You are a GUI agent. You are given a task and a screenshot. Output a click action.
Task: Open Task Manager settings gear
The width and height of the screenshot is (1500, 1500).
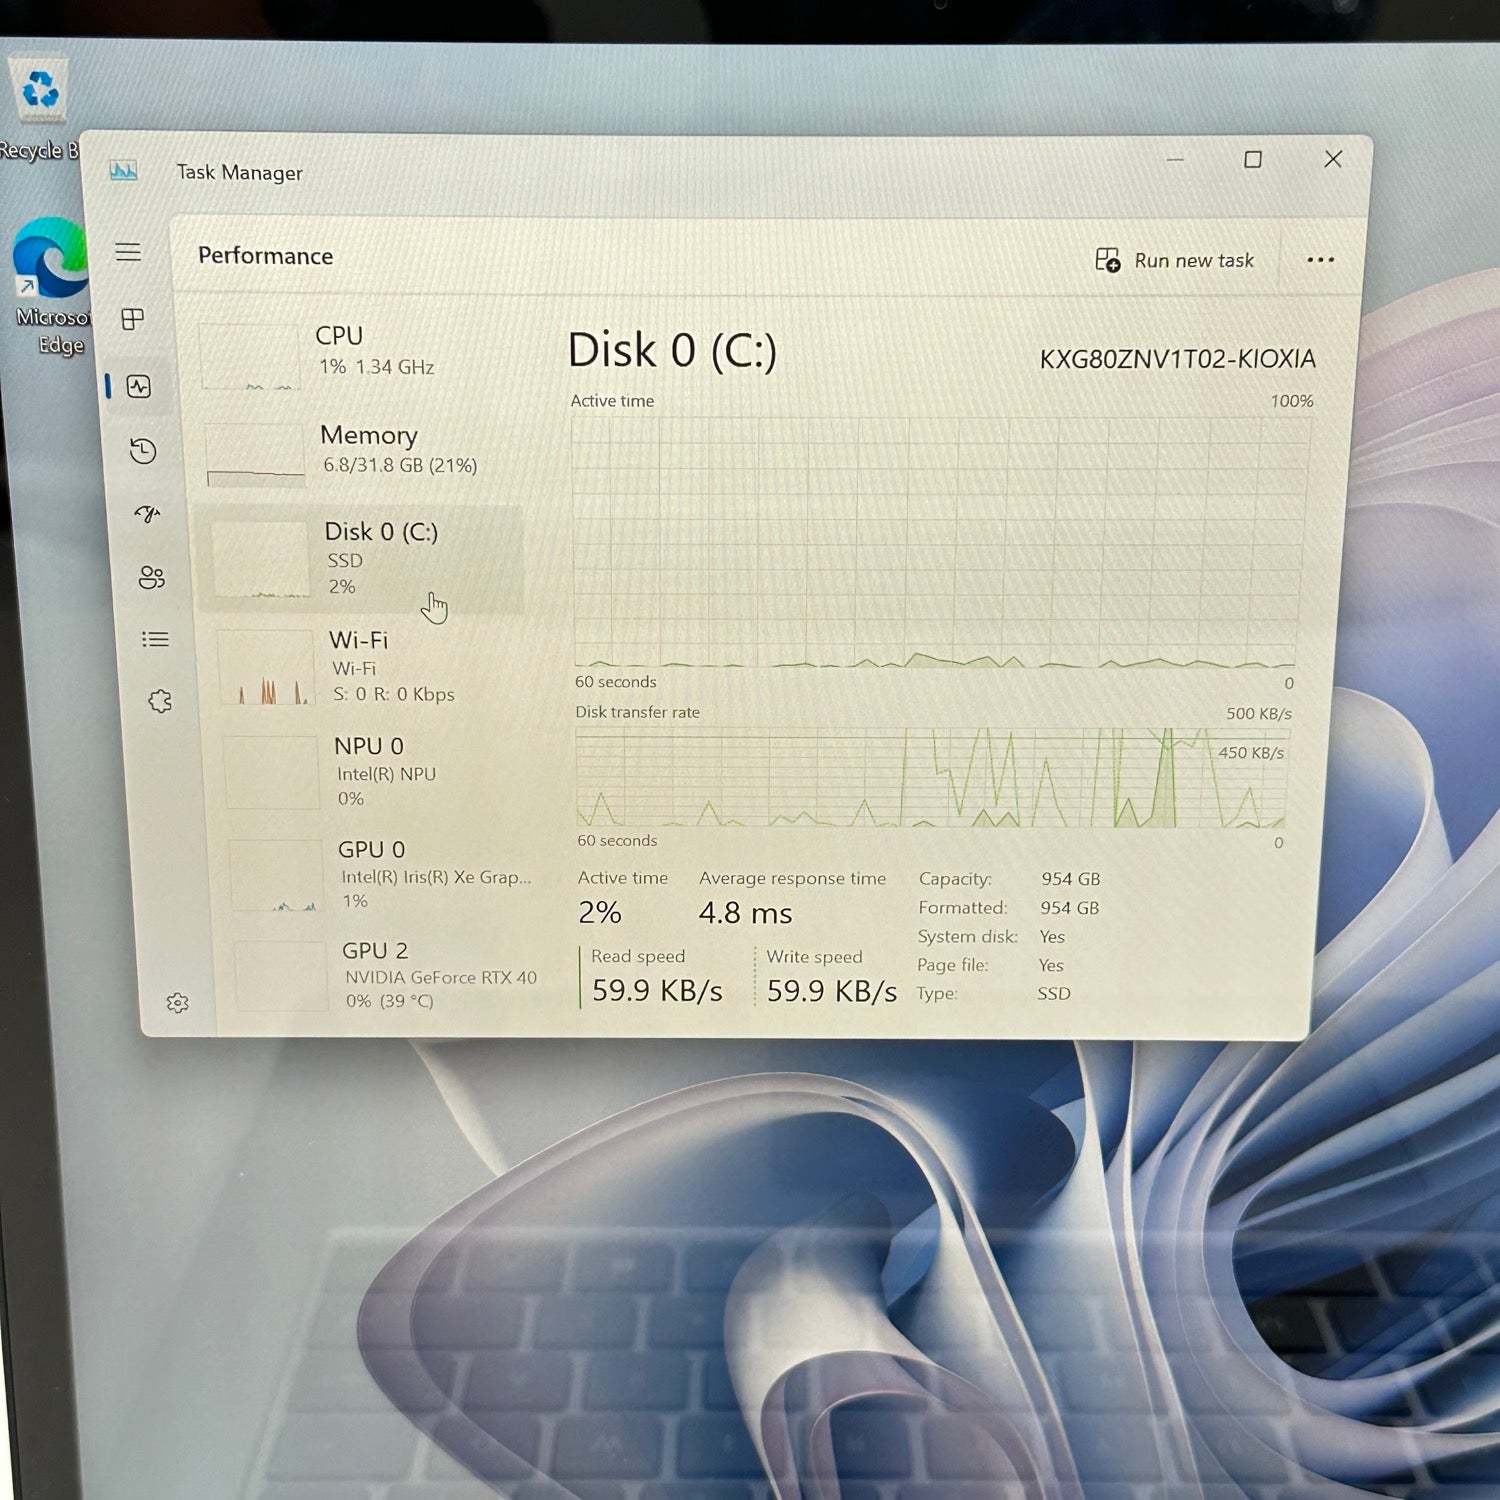[178, 1003]
